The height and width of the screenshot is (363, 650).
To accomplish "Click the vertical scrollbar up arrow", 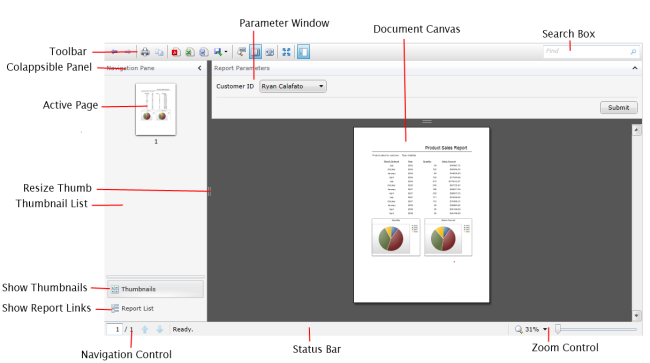I will point(637,130).
